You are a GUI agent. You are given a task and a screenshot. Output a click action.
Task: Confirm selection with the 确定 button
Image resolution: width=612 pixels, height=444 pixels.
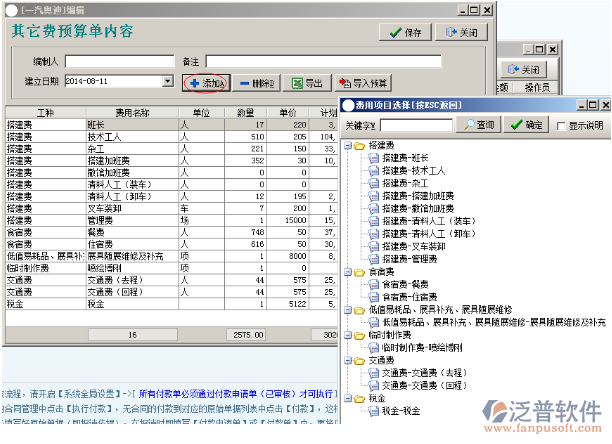tap(526, 125)
